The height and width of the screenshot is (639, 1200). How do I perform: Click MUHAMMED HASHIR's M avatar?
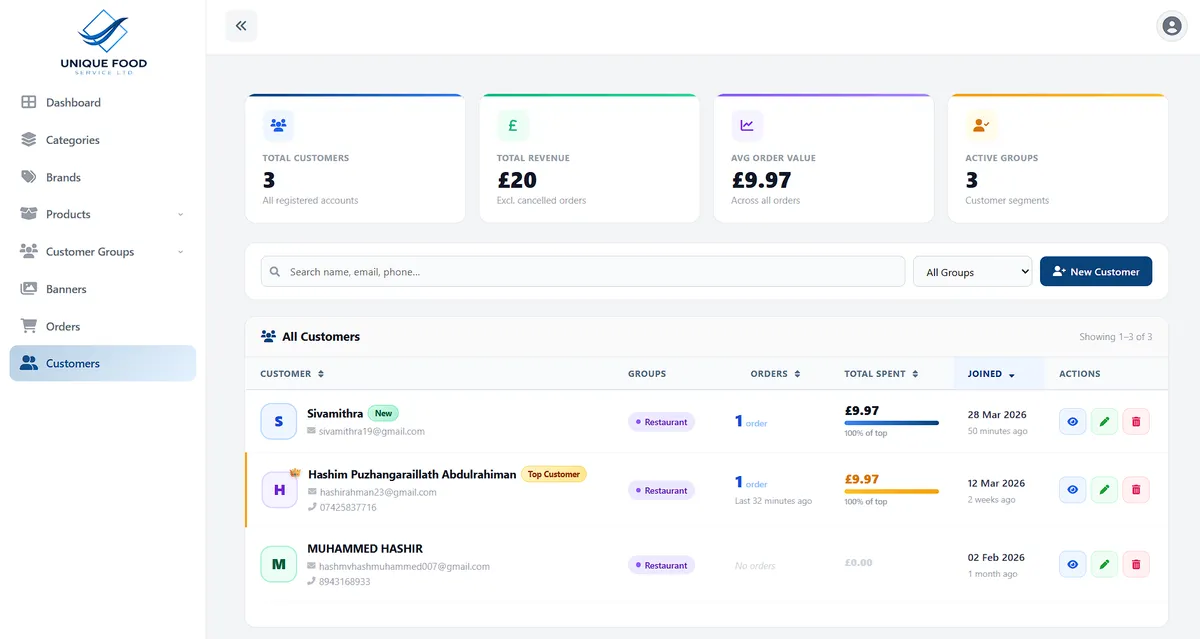pos(278,564)
